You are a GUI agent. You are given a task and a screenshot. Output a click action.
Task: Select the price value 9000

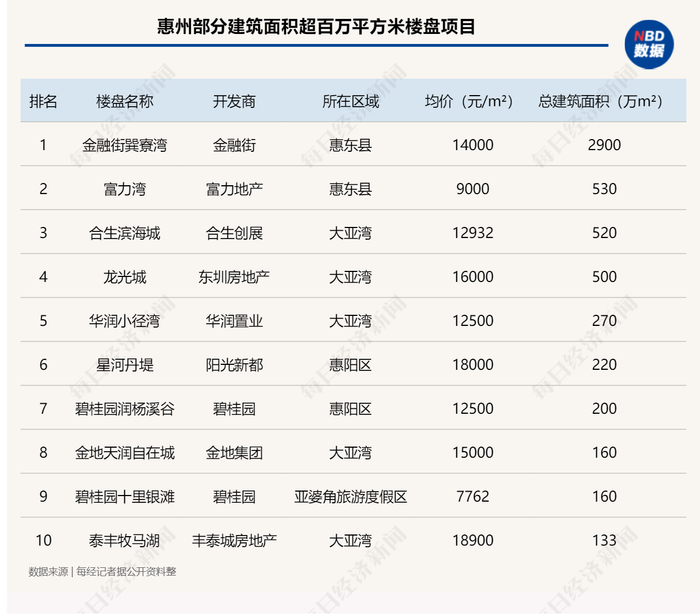click(x=473, y=189)
